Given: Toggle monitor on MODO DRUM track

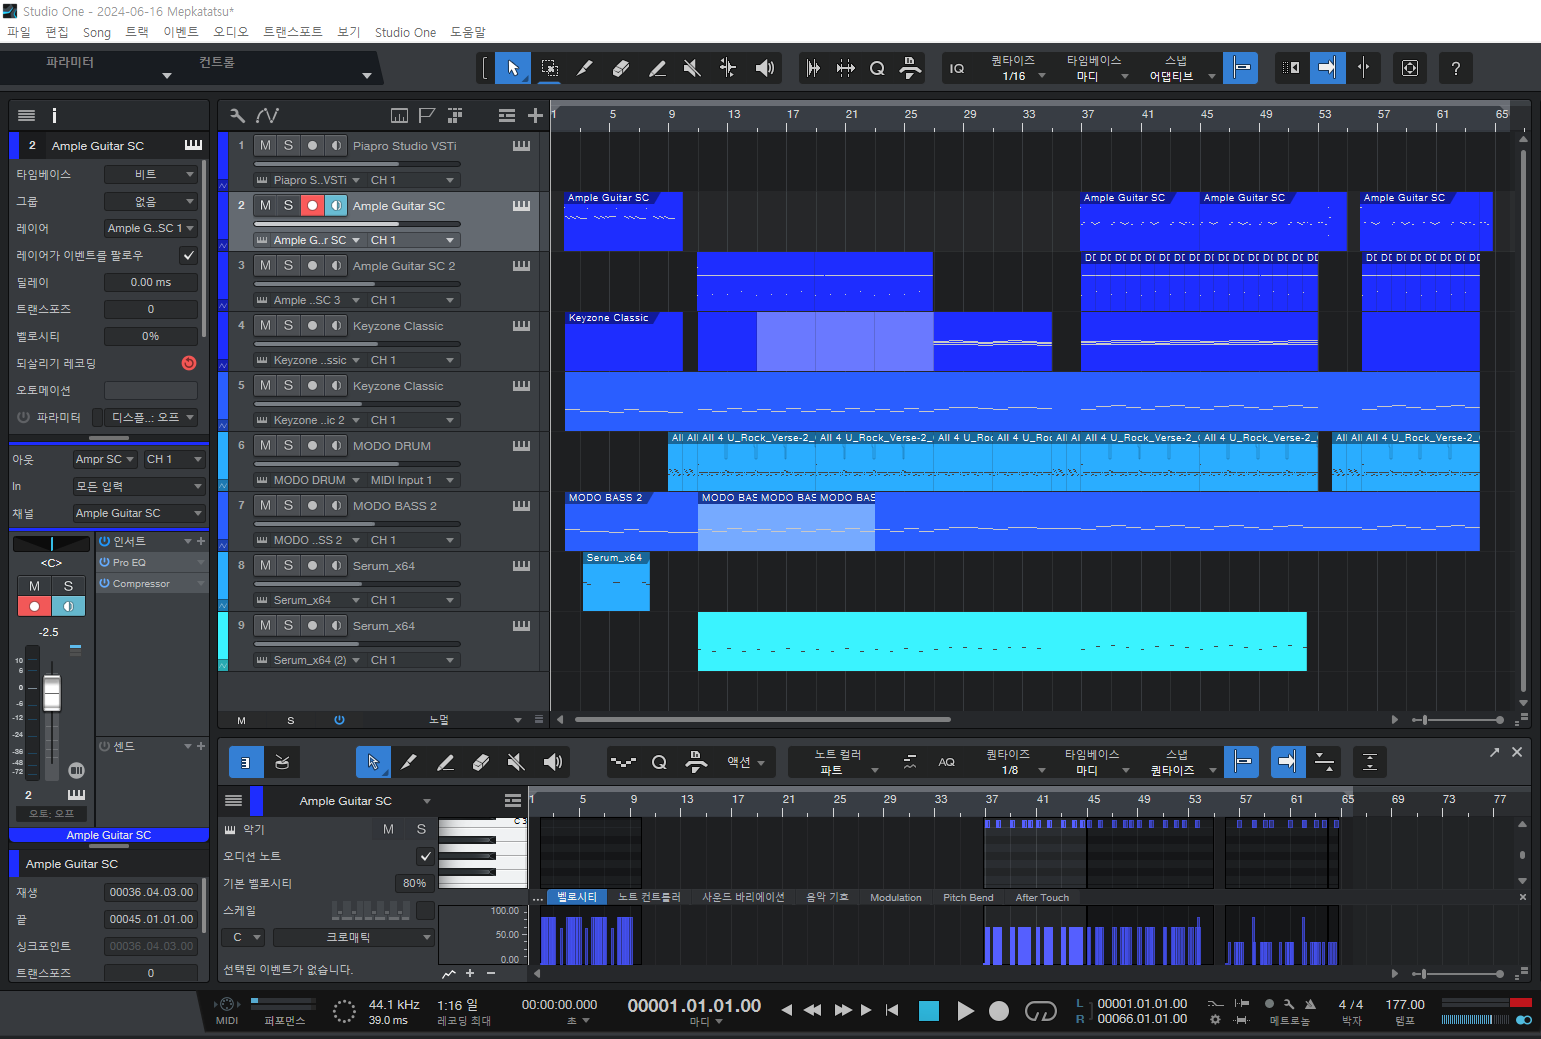Looking at the screenshot, I should (x=336, y=445).
